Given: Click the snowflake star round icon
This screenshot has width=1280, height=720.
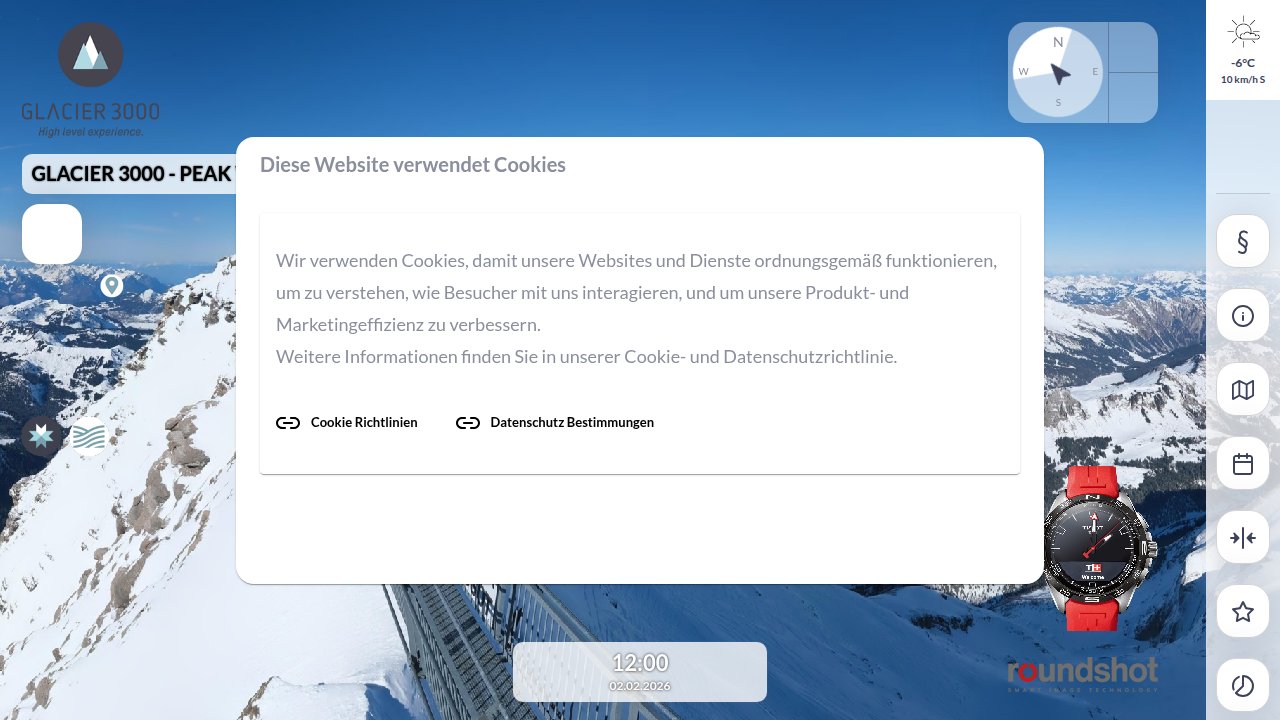Looking at the screenshot, I should [x=42, y=437].
